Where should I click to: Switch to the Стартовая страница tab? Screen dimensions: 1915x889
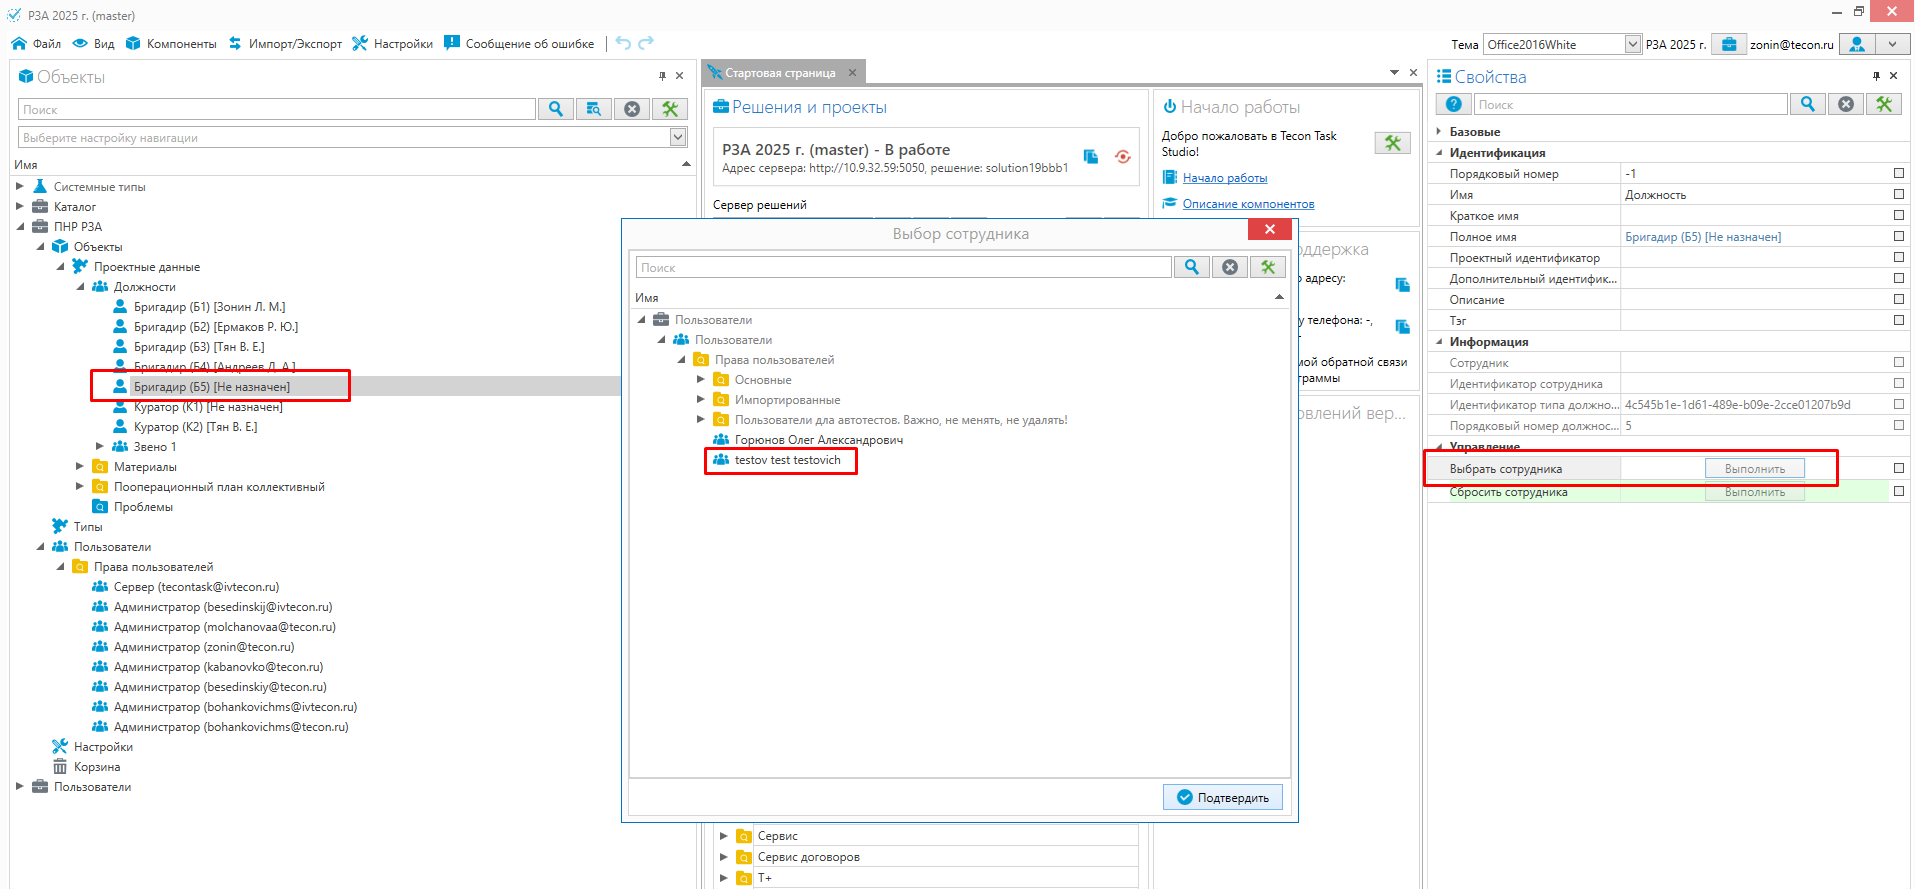click(779, 73)
